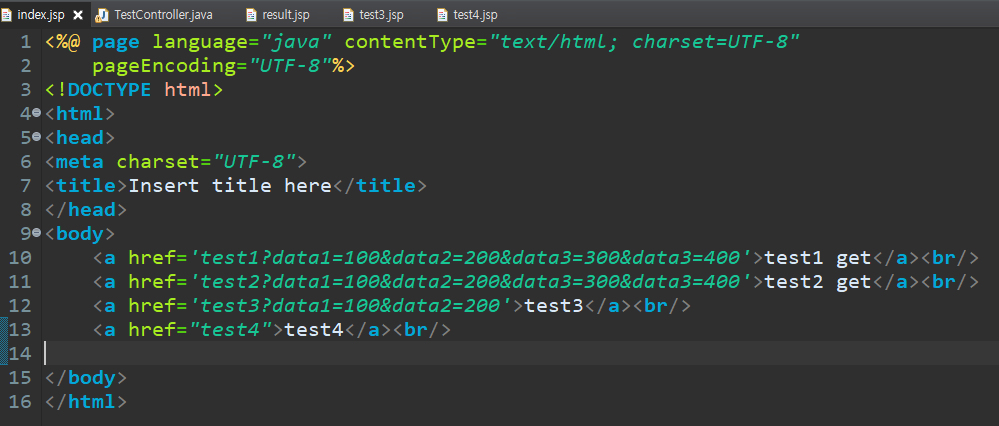
Task: Click the test4.jsp file icon
Action: (x=442, y=15)
